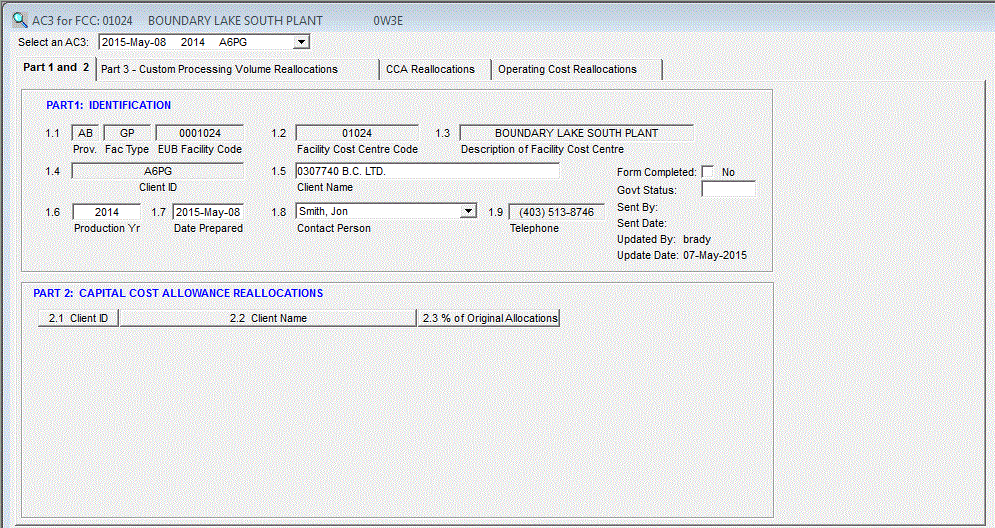995x528 pixels.
Task: Click the EUB Facility Code field
Action: pos(200,133)
